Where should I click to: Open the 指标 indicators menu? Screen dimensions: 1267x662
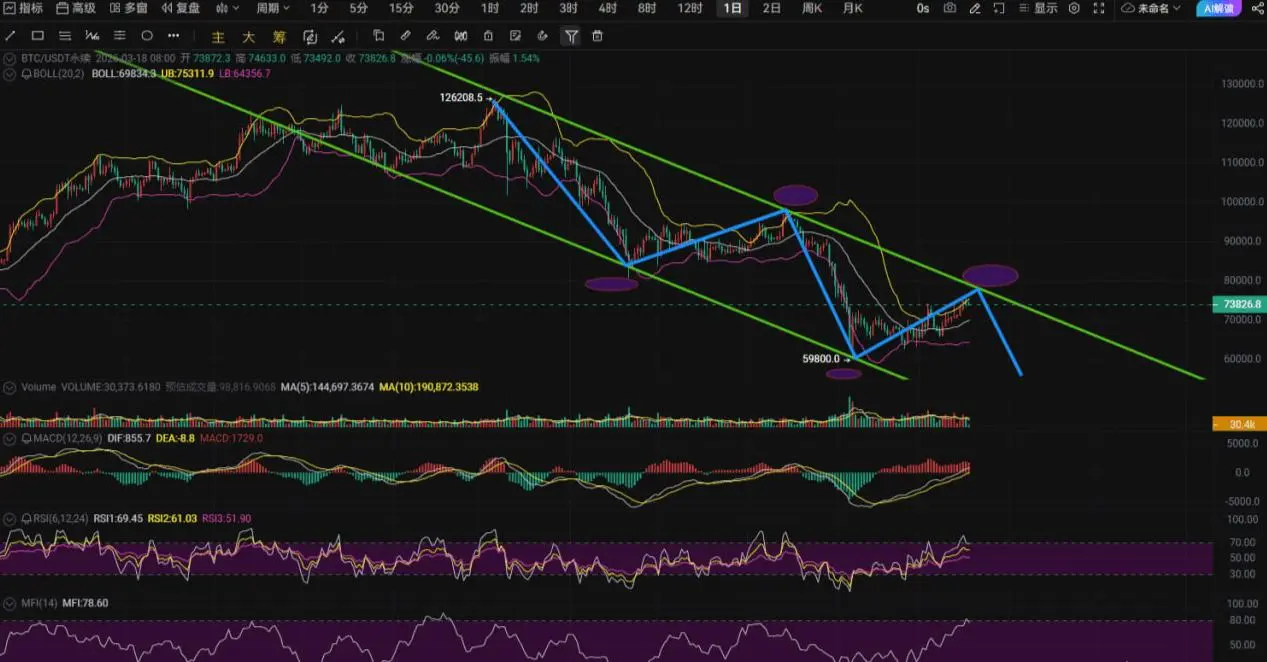[x=24, y=8]
